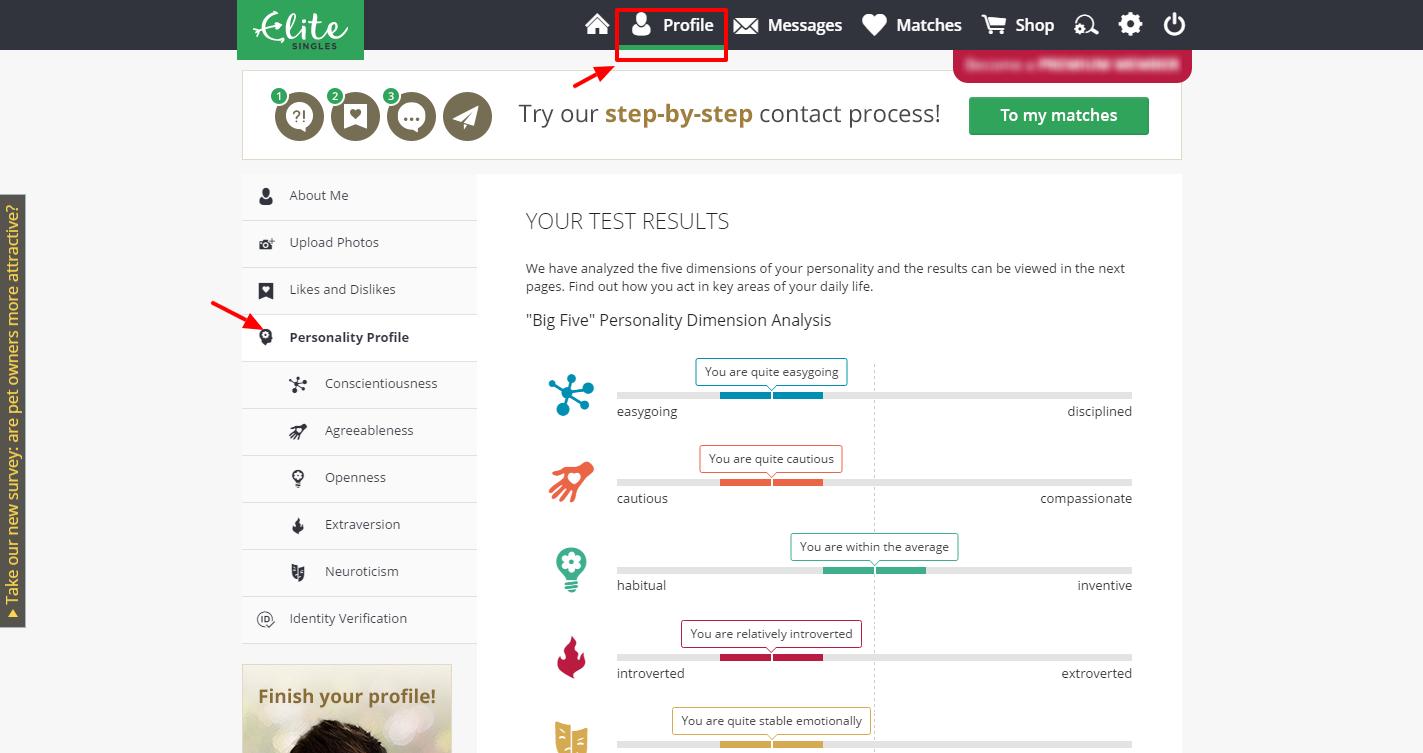Click the red flame extraversion result icon

pyautogui.click(x=571, y=657)
